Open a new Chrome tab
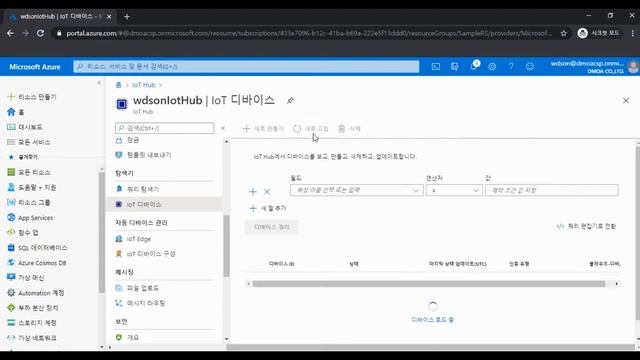Viewport: 640px width, 360px height. 127,17
